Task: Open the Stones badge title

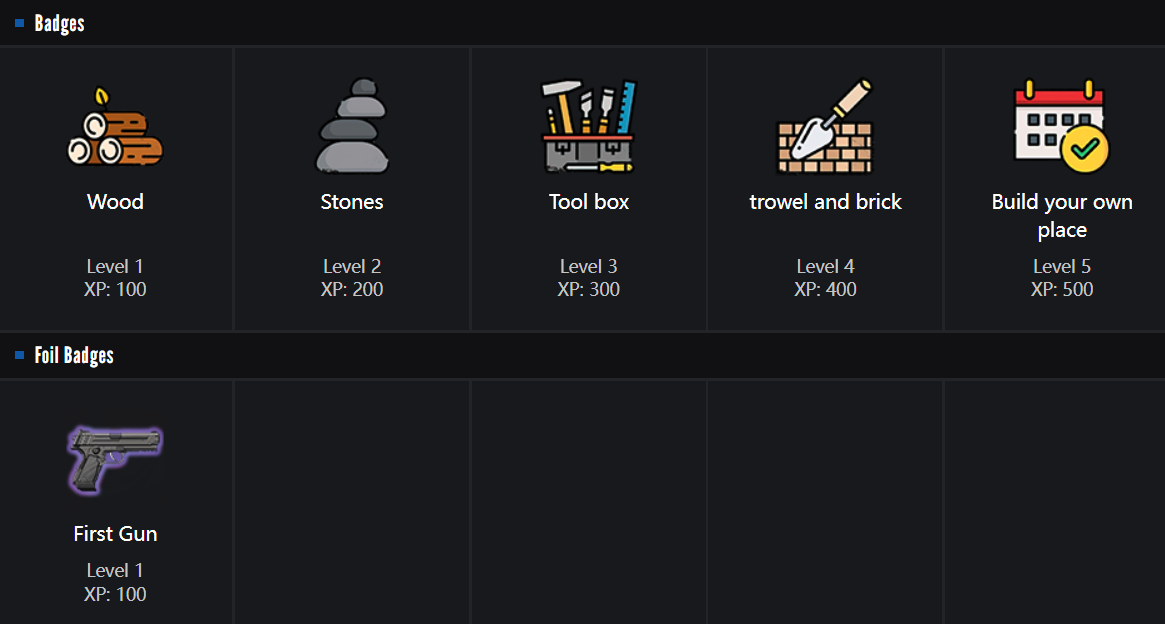Action: 352,202
